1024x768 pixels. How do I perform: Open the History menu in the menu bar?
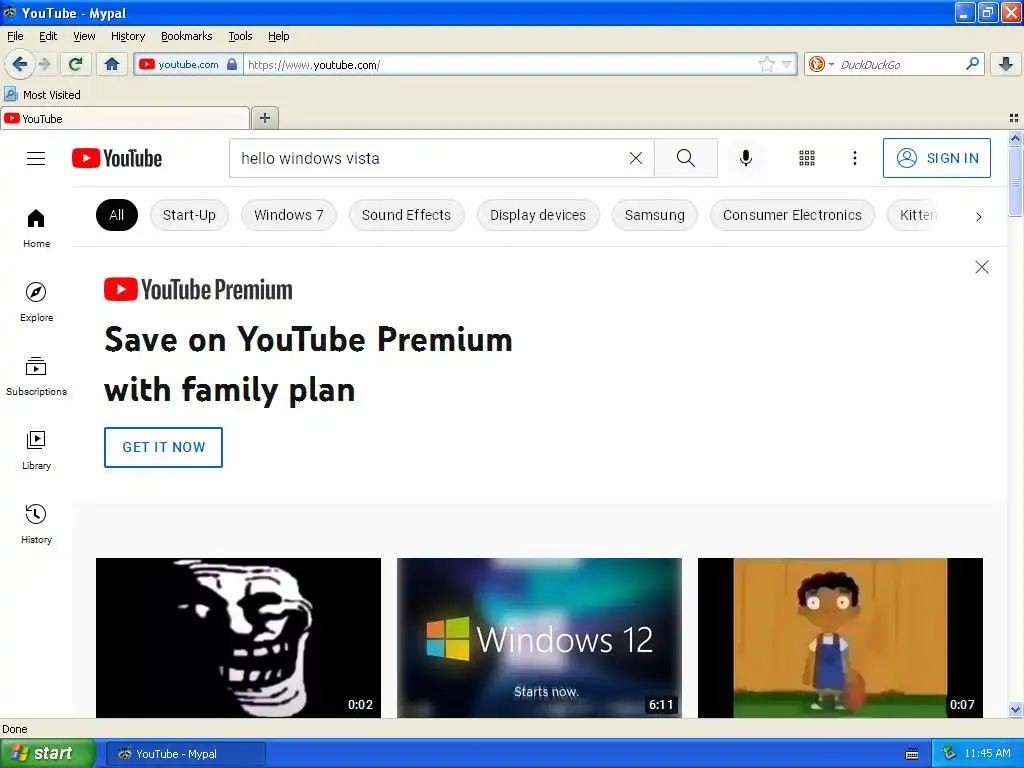127,36
